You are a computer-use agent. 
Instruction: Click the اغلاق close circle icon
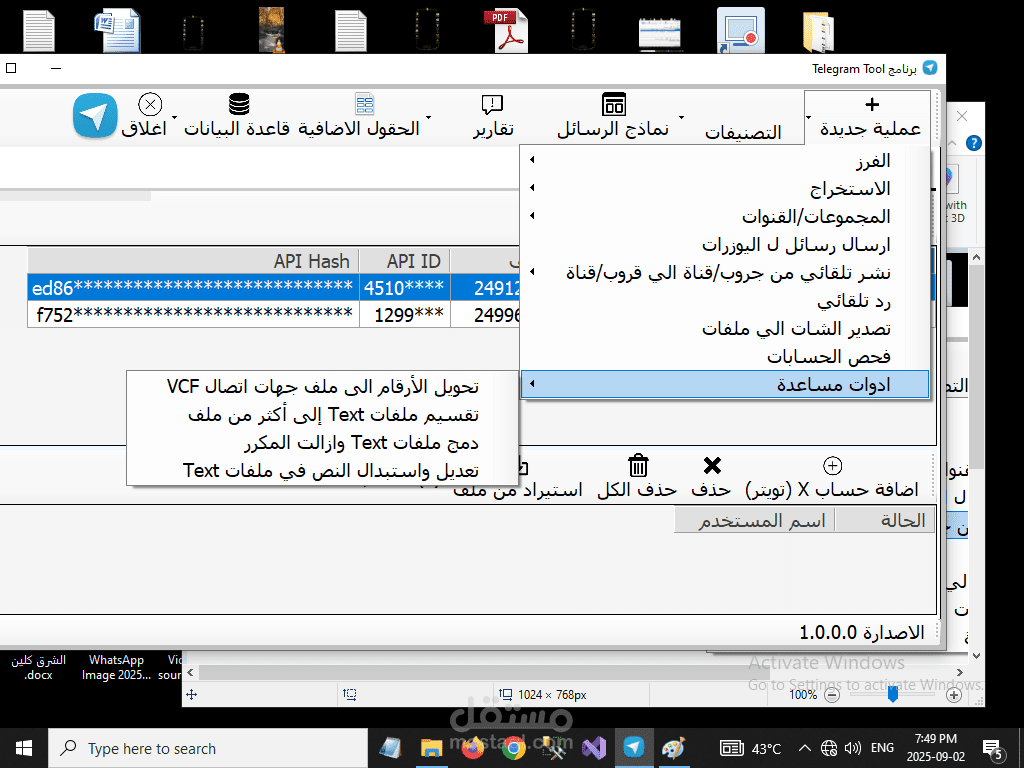coord(150,104)
